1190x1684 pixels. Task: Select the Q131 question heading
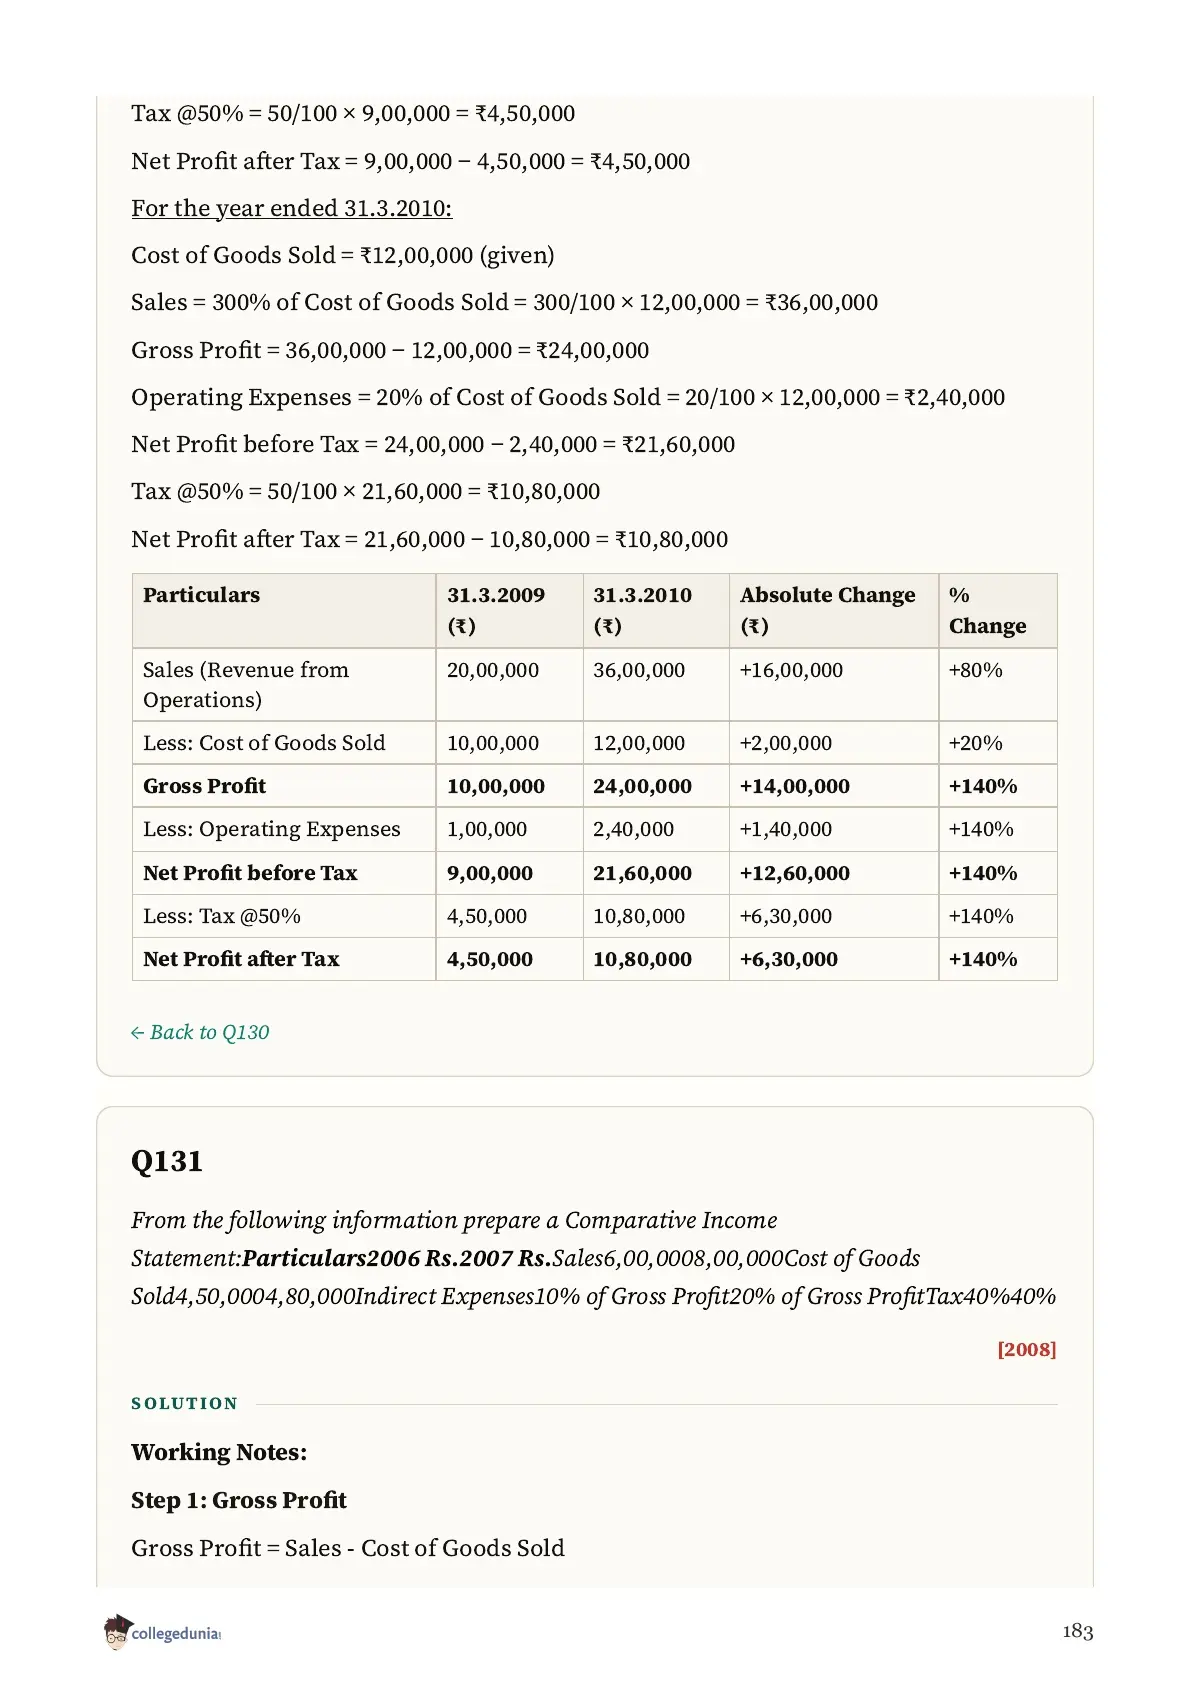tap(167, 1161)
